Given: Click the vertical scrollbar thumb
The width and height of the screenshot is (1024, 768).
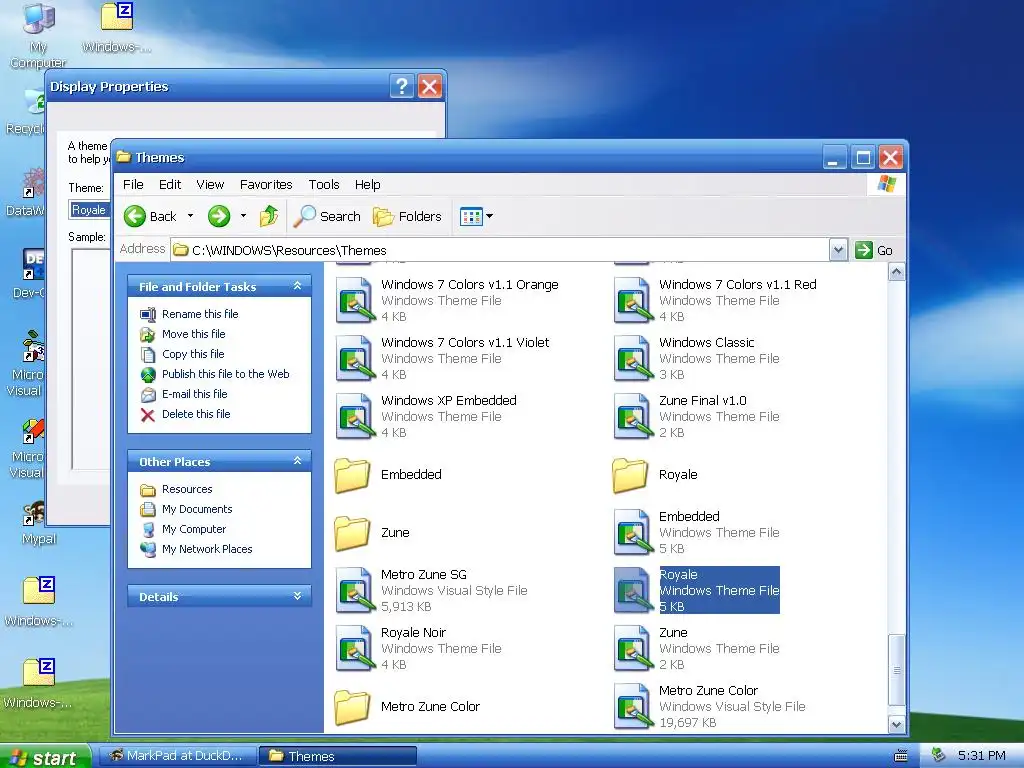Looking at the screenshot, I should [x=897, y=670].
